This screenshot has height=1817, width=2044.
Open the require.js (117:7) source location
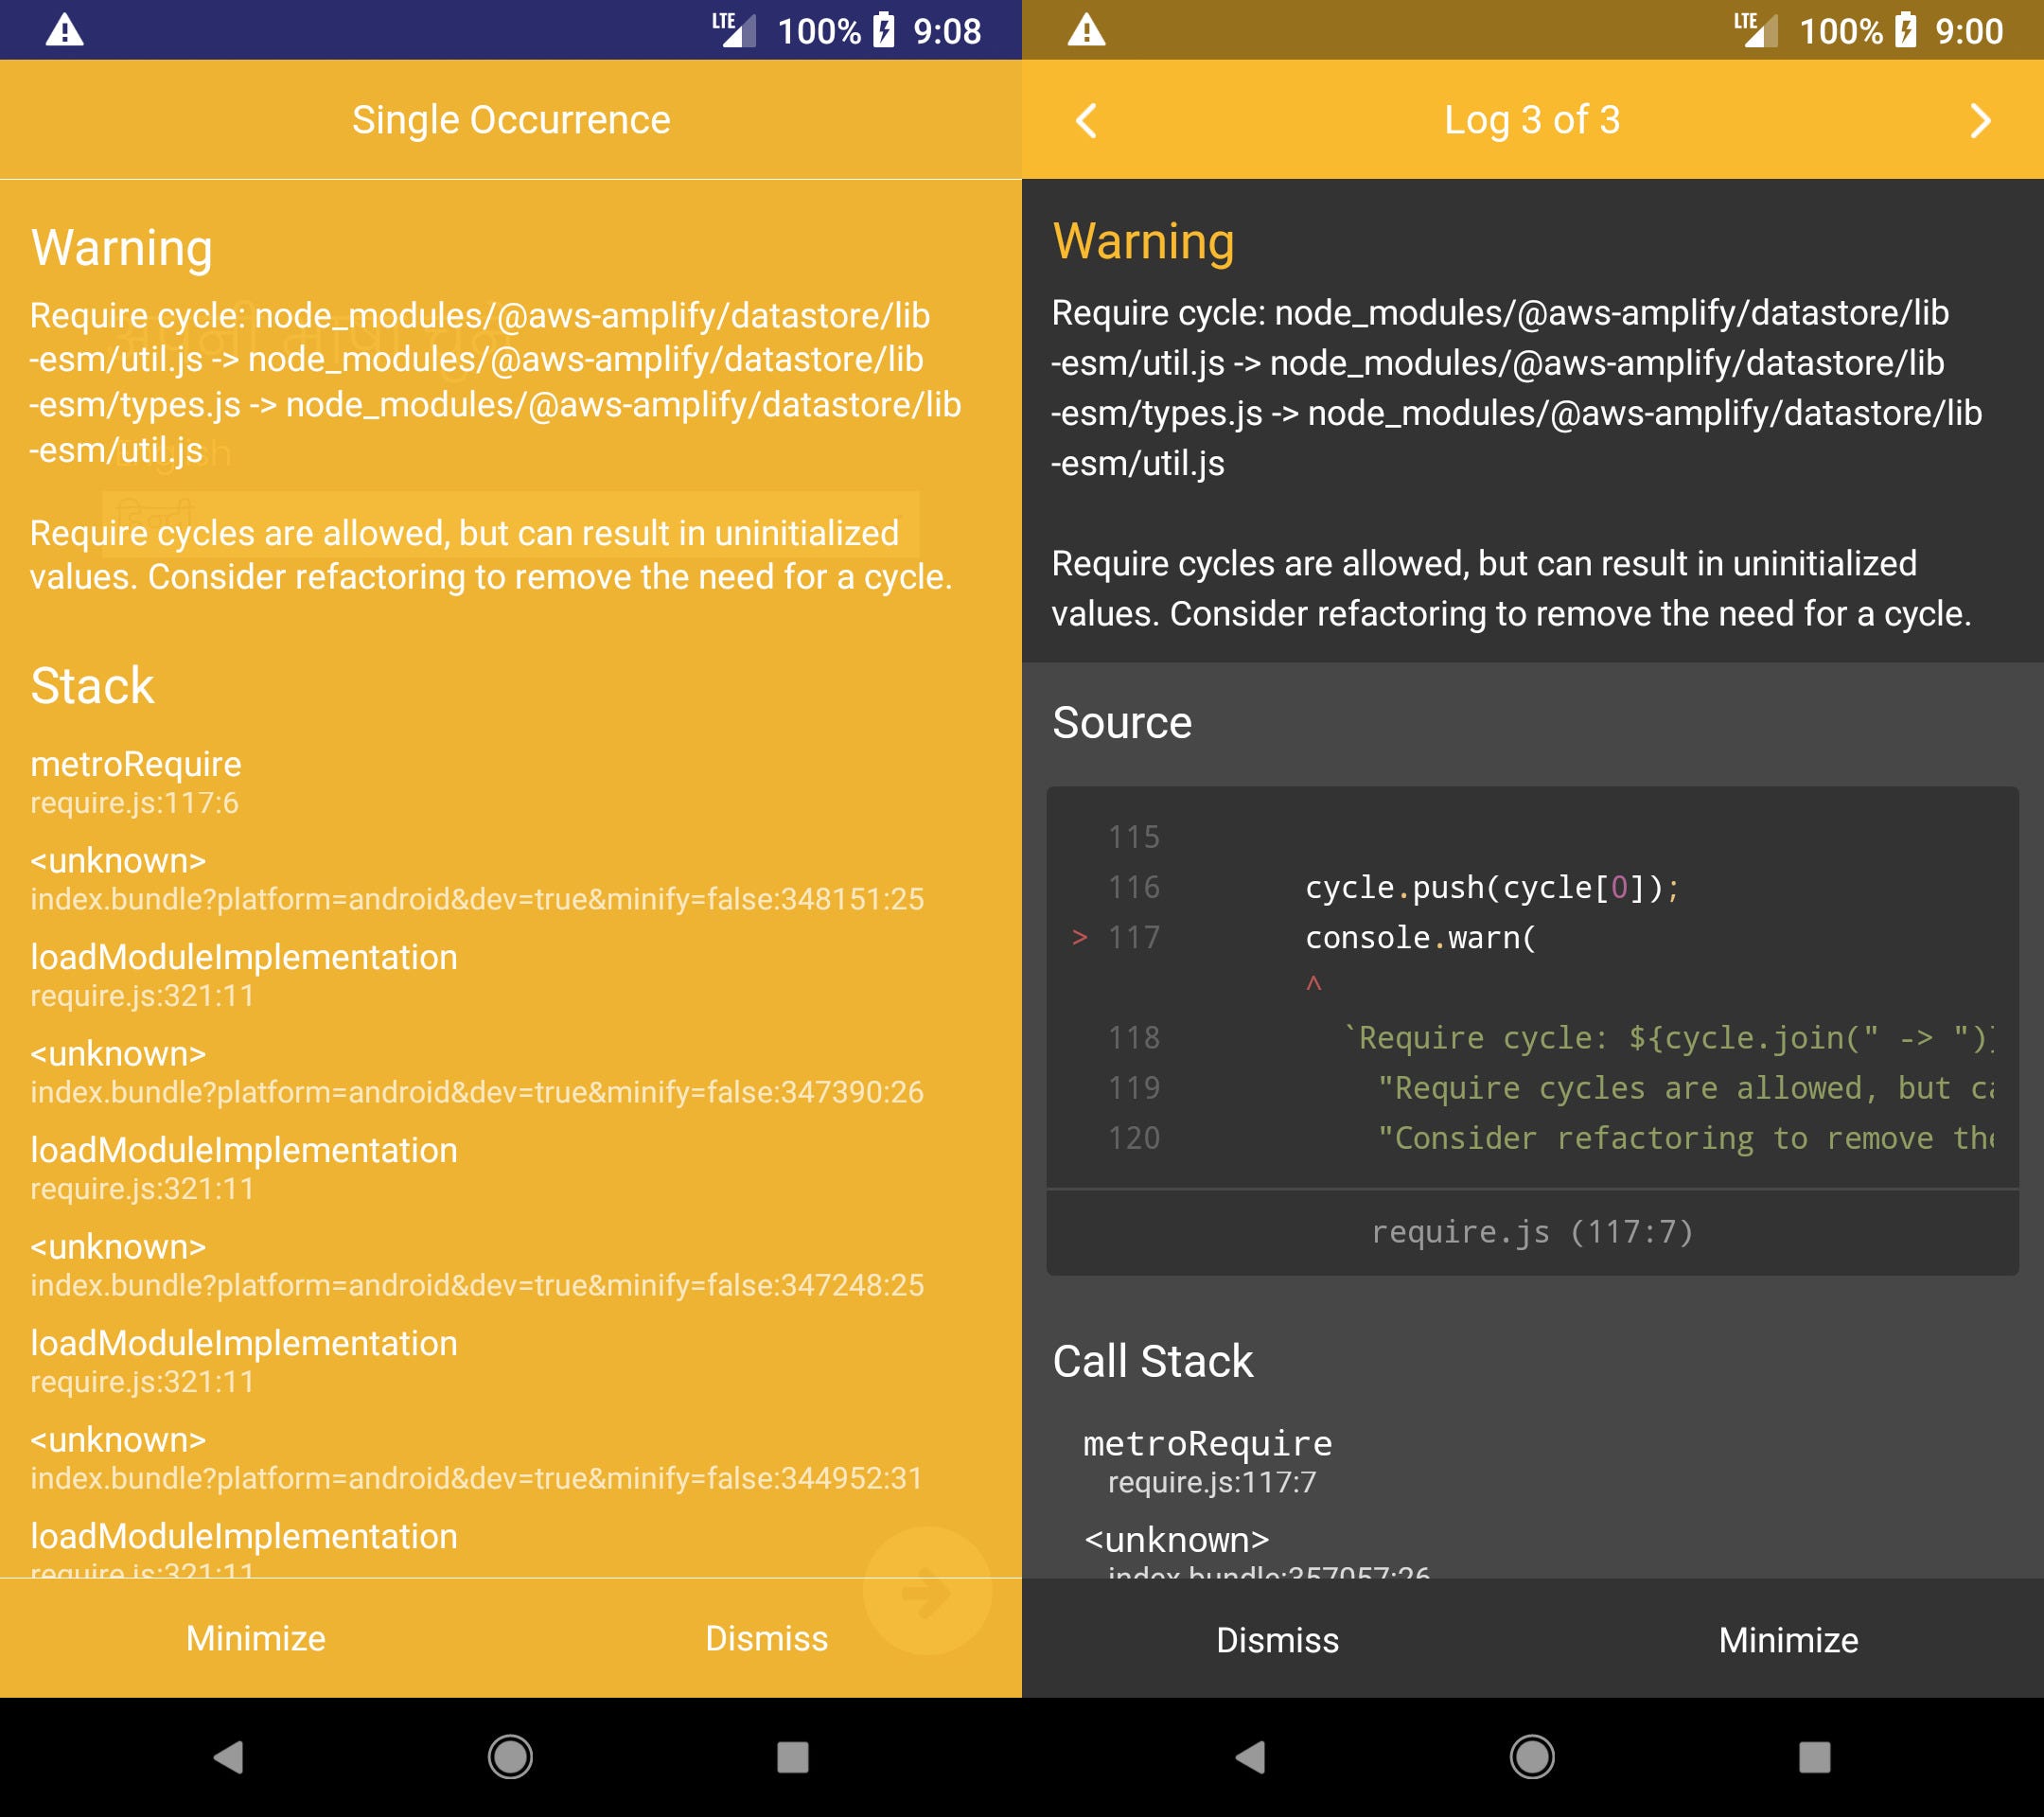point(1534,1233)
